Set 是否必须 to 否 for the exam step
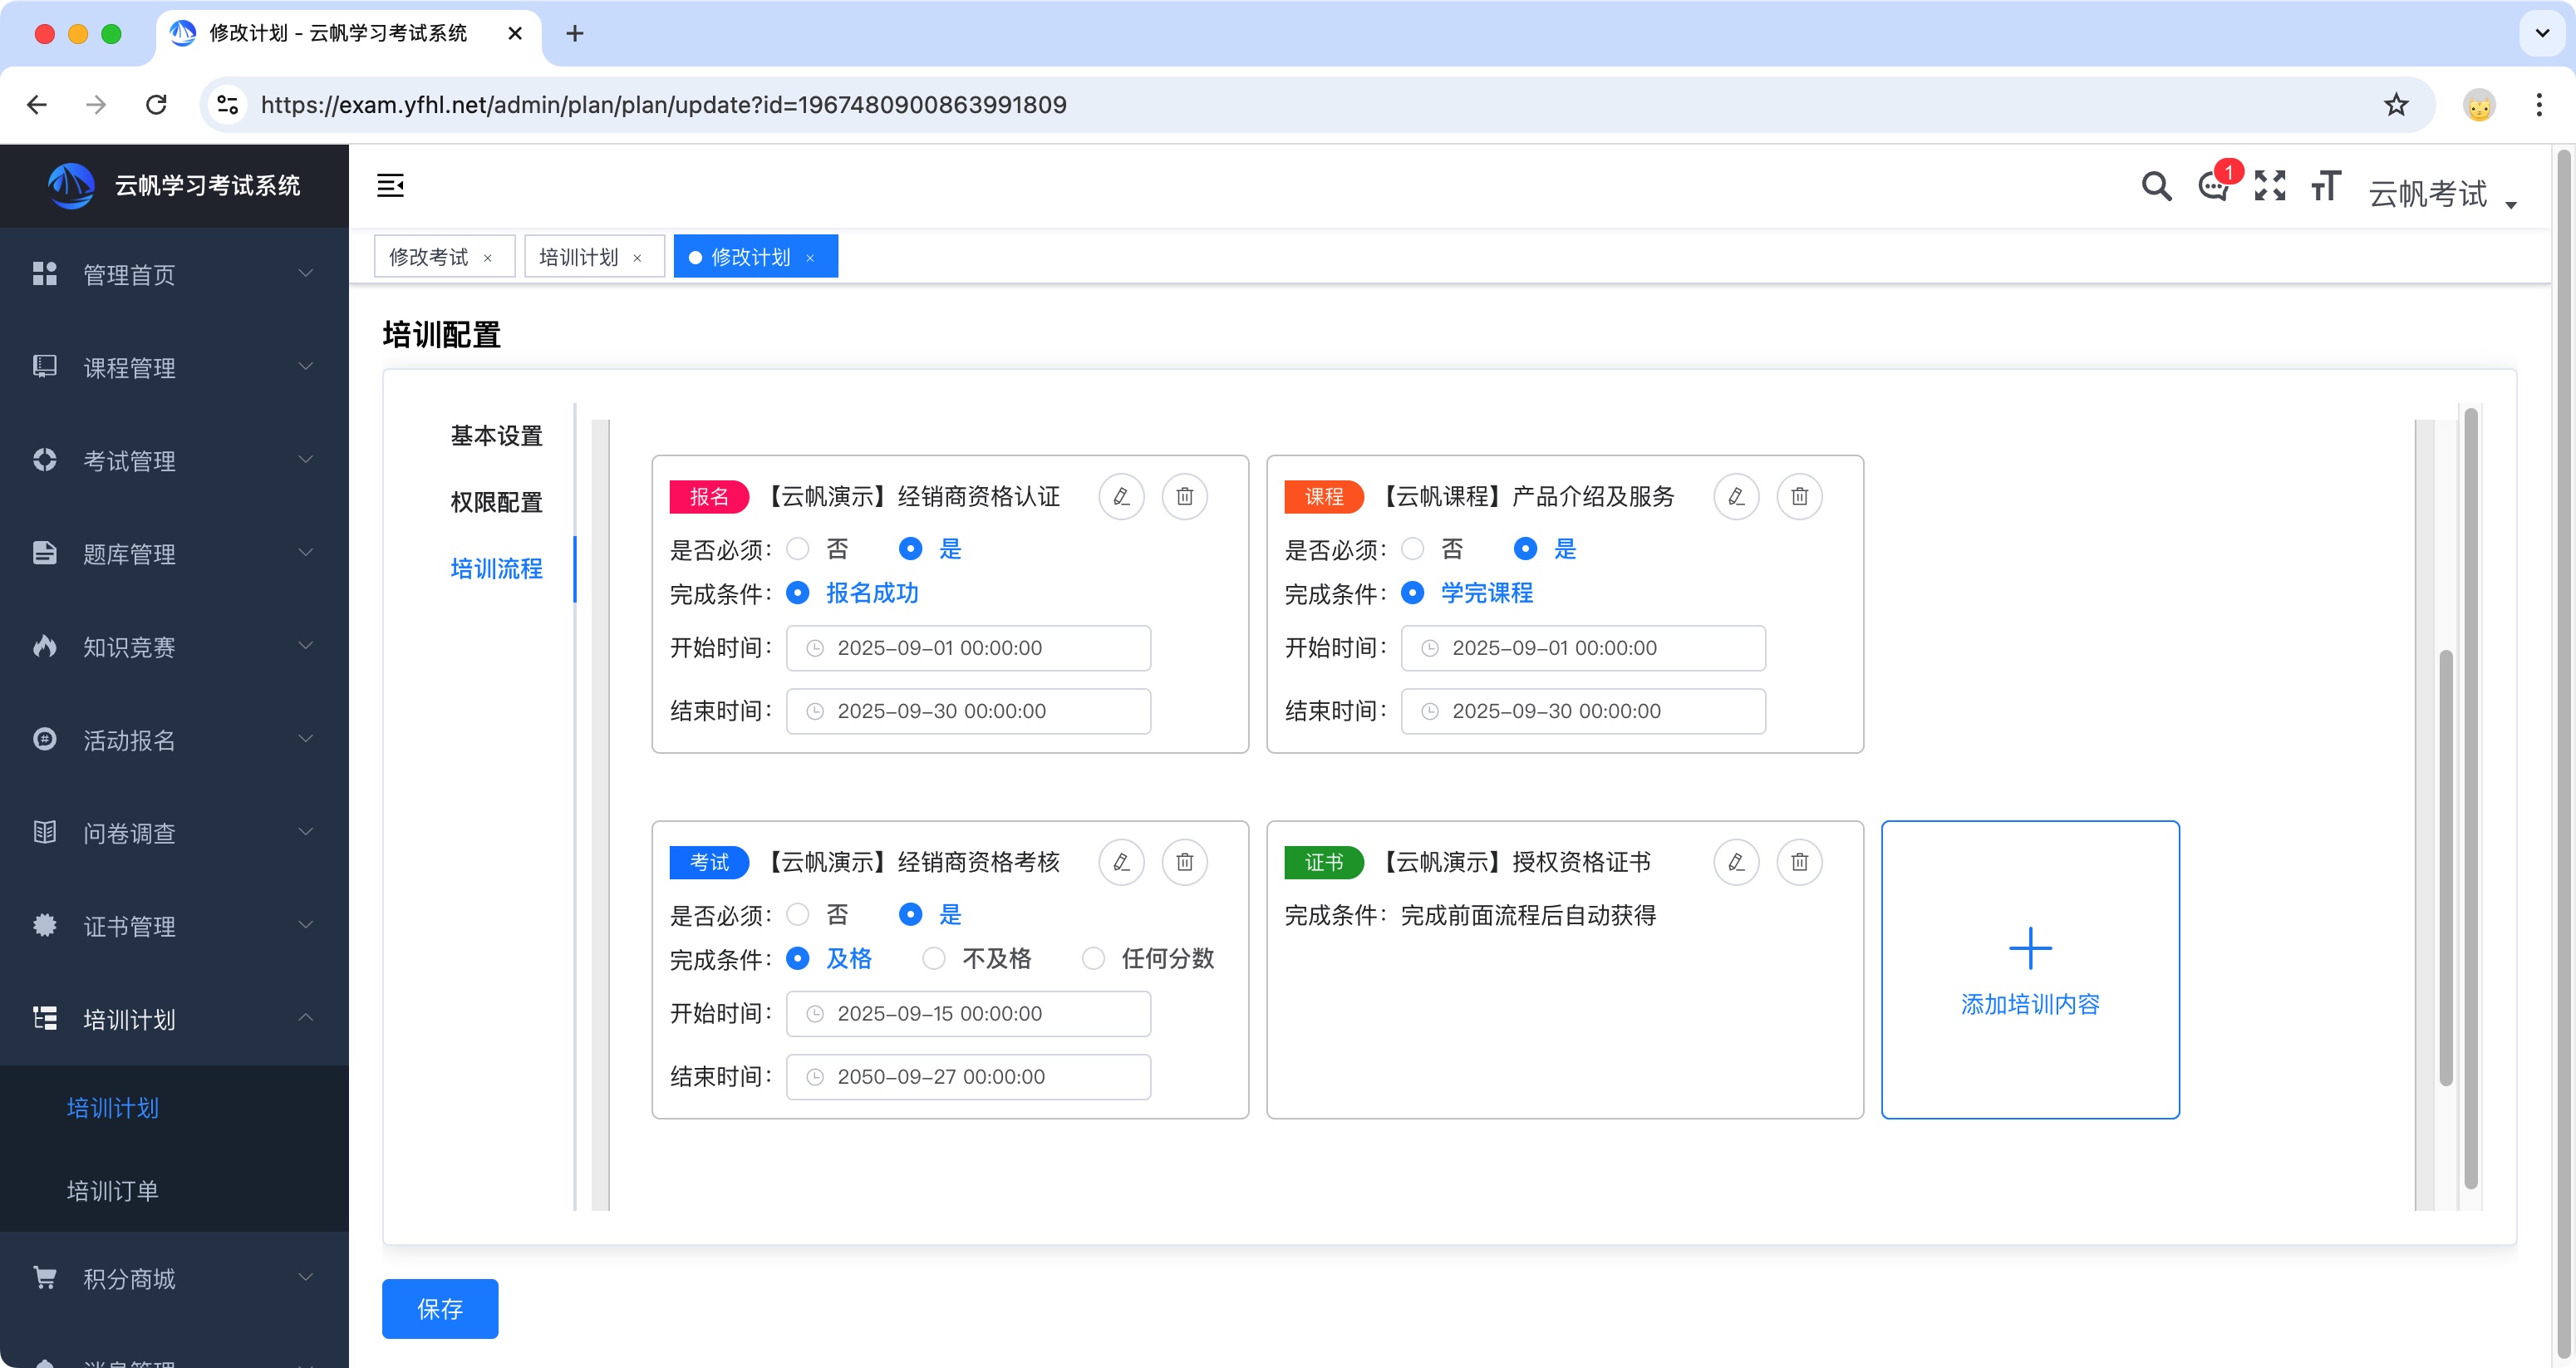Screen dimensions: 2576x1368 798,914
